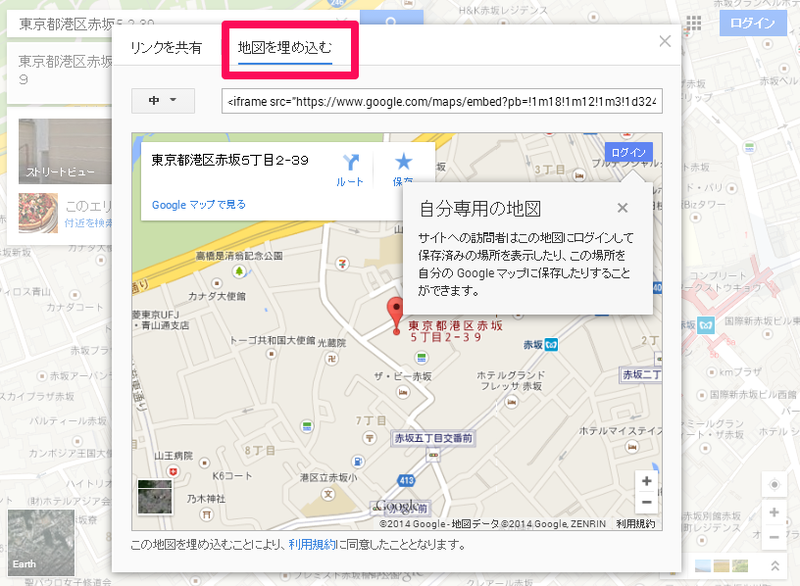Zoom out on embedded map preview
Screen dimensions: 800x586
coord(646,502)
